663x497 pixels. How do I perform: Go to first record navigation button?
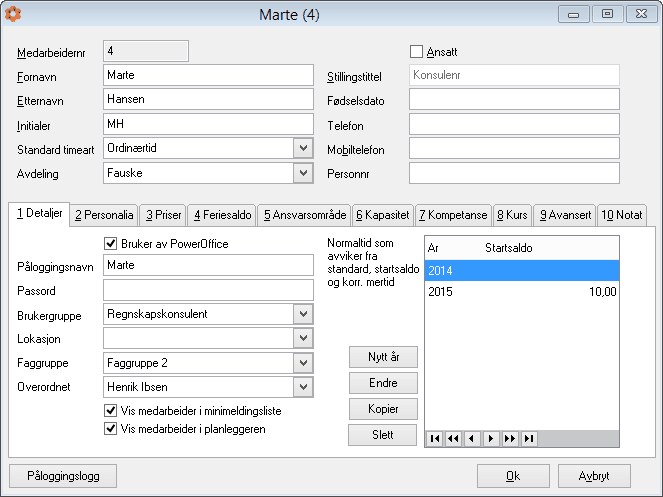point(435,439)
